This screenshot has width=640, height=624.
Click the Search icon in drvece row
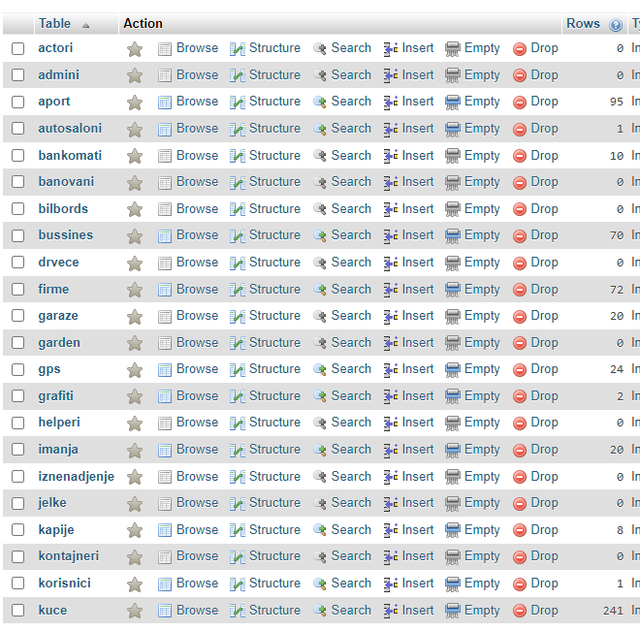pyautogui.click(x=320, y=263)
